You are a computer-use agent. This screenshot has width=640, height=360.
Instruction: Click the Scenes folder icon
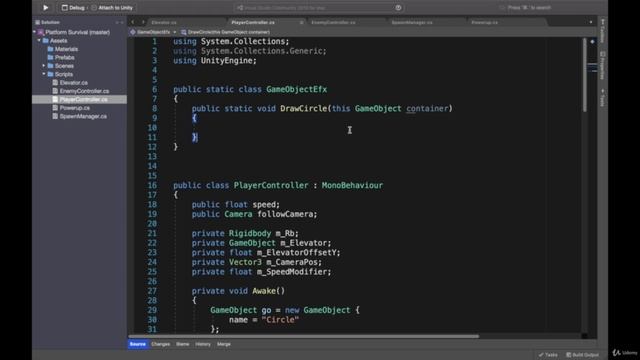51,66
